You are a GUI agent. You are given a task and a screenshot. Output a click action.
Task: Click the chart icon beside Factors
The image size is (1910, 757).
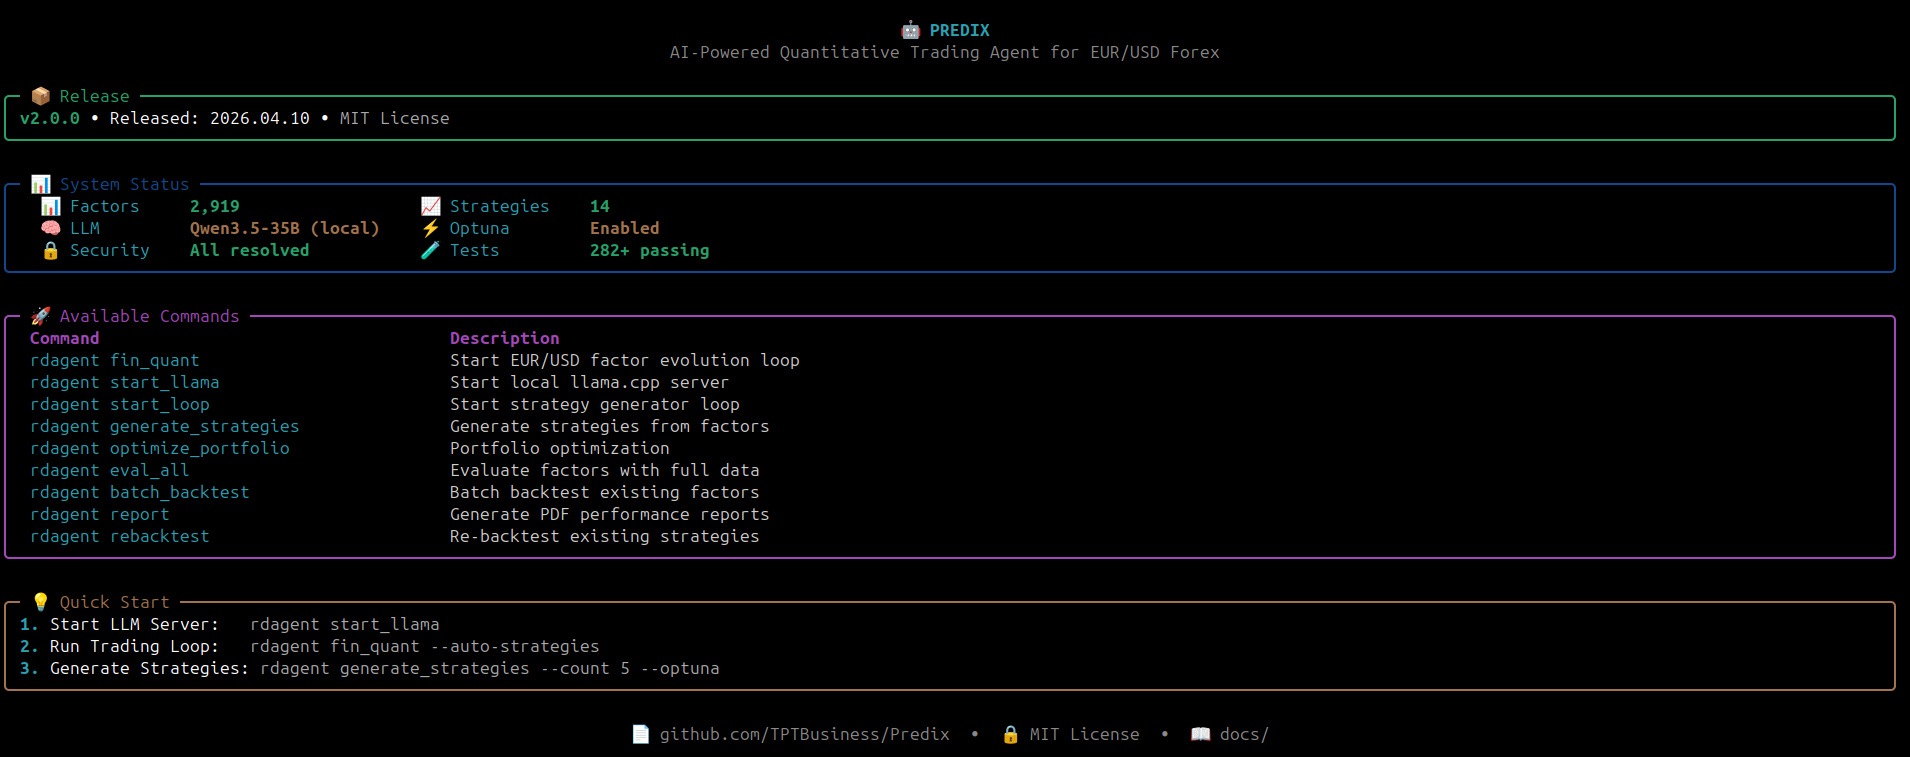(50, 206)
